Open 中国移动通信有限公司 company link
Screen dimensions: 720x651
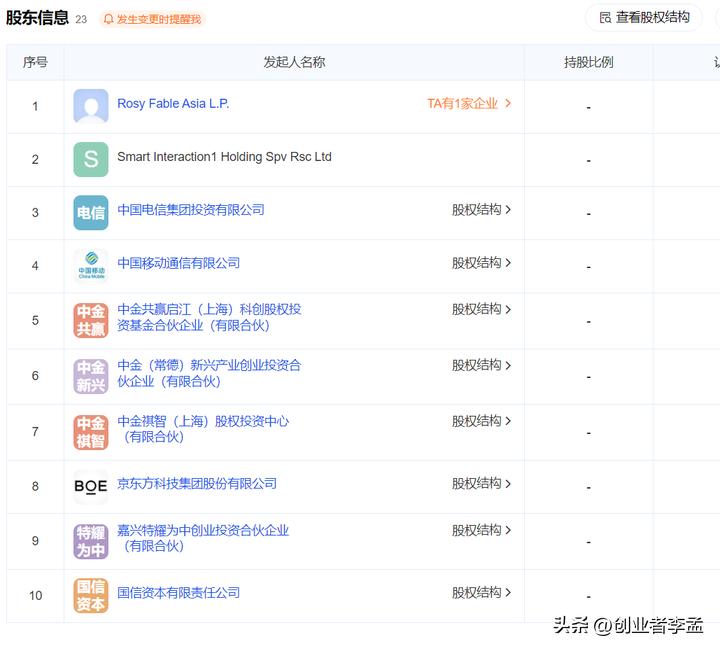pyautogui.click(x=179, y=263)
